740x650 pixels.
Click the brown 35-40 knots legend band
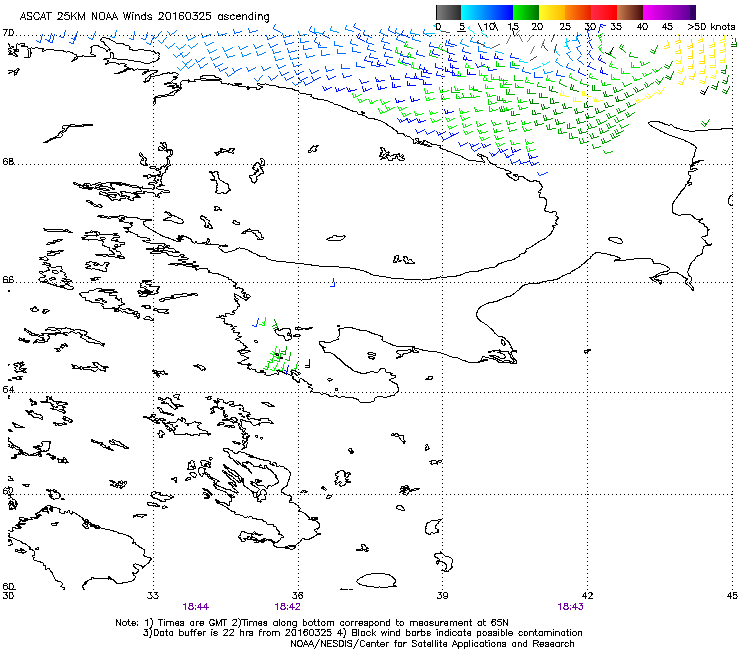[x=630, y=12]
